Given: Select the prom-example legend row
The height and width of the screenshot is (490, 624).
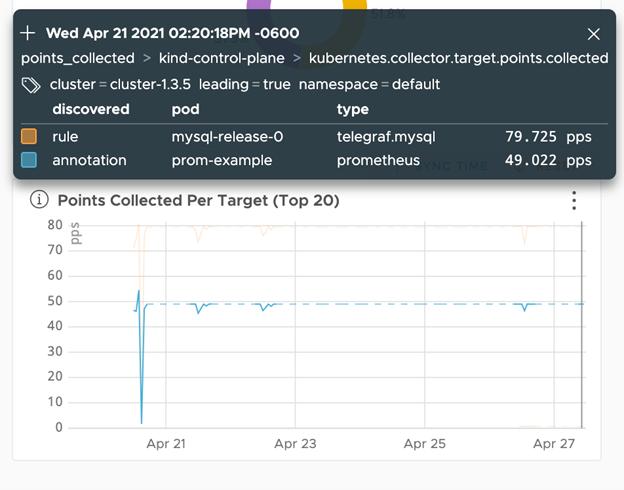Looking at the screenshot, I should (314, 160).
